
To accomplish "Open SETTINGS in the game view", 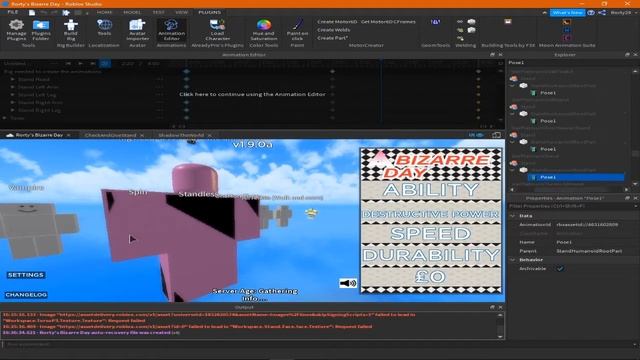I will (x=26, y=275).
